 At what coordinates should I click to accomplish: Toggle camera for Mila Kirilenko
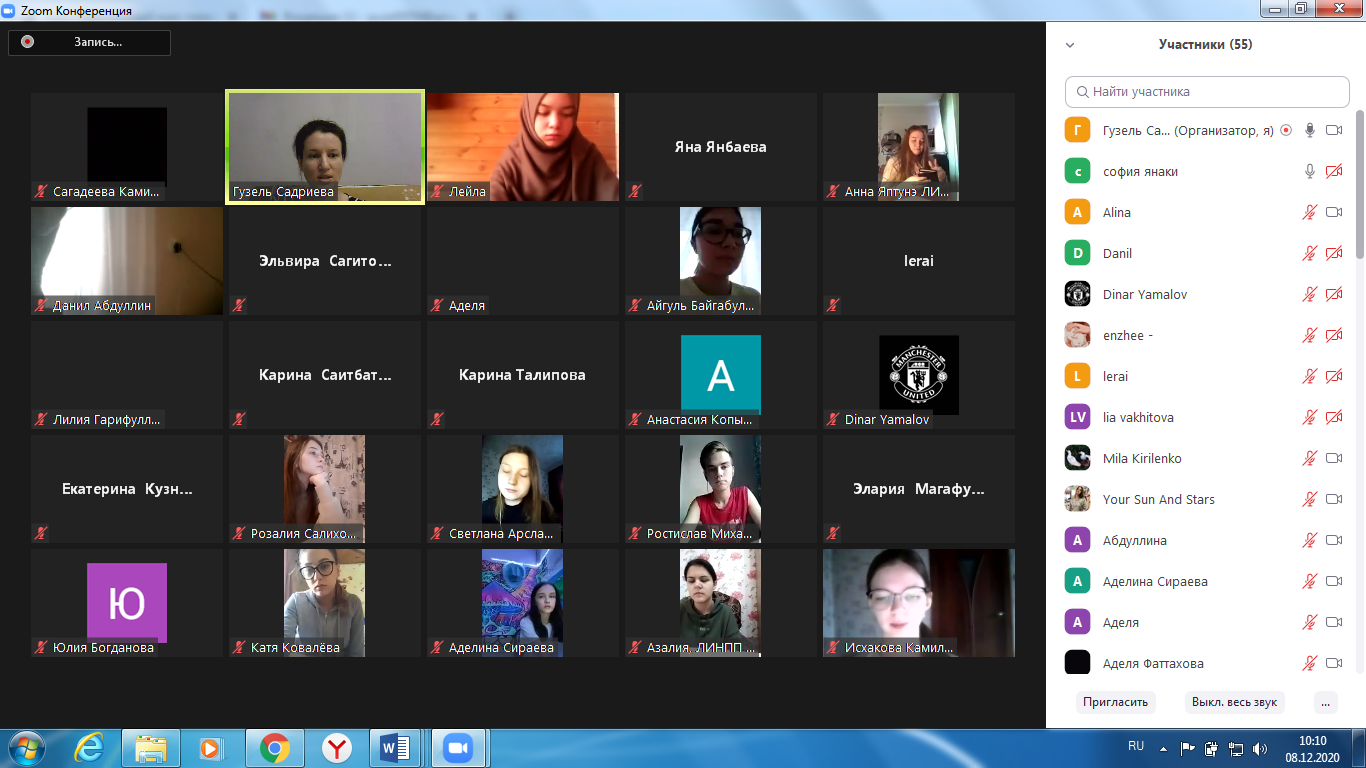(x=1333, y=459)
